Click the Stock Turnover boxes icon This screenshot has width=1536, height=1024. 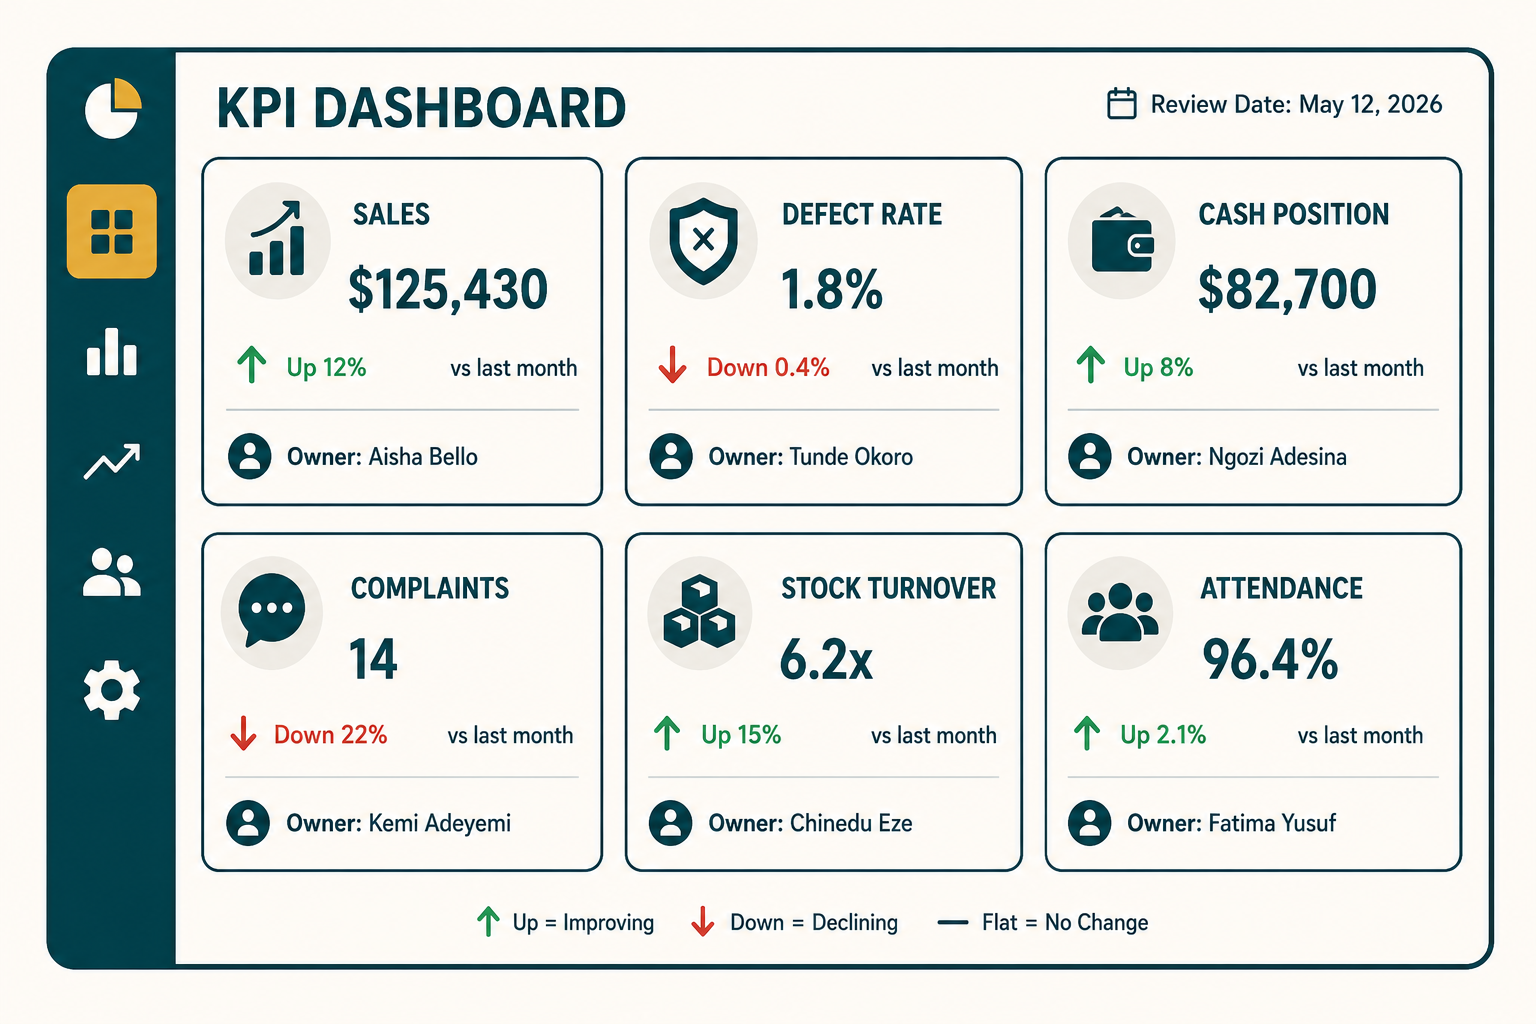(x=700, y=612)
